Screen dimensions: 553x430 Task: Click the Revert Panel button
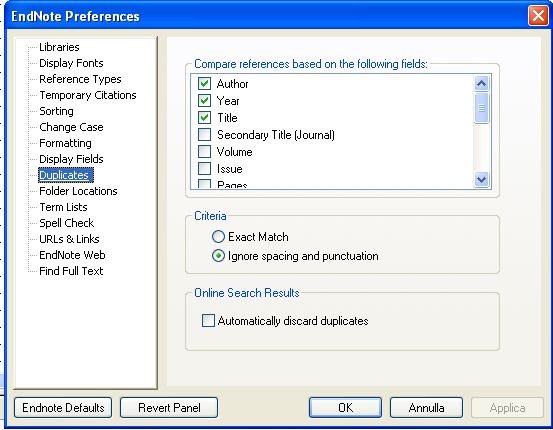169,408
